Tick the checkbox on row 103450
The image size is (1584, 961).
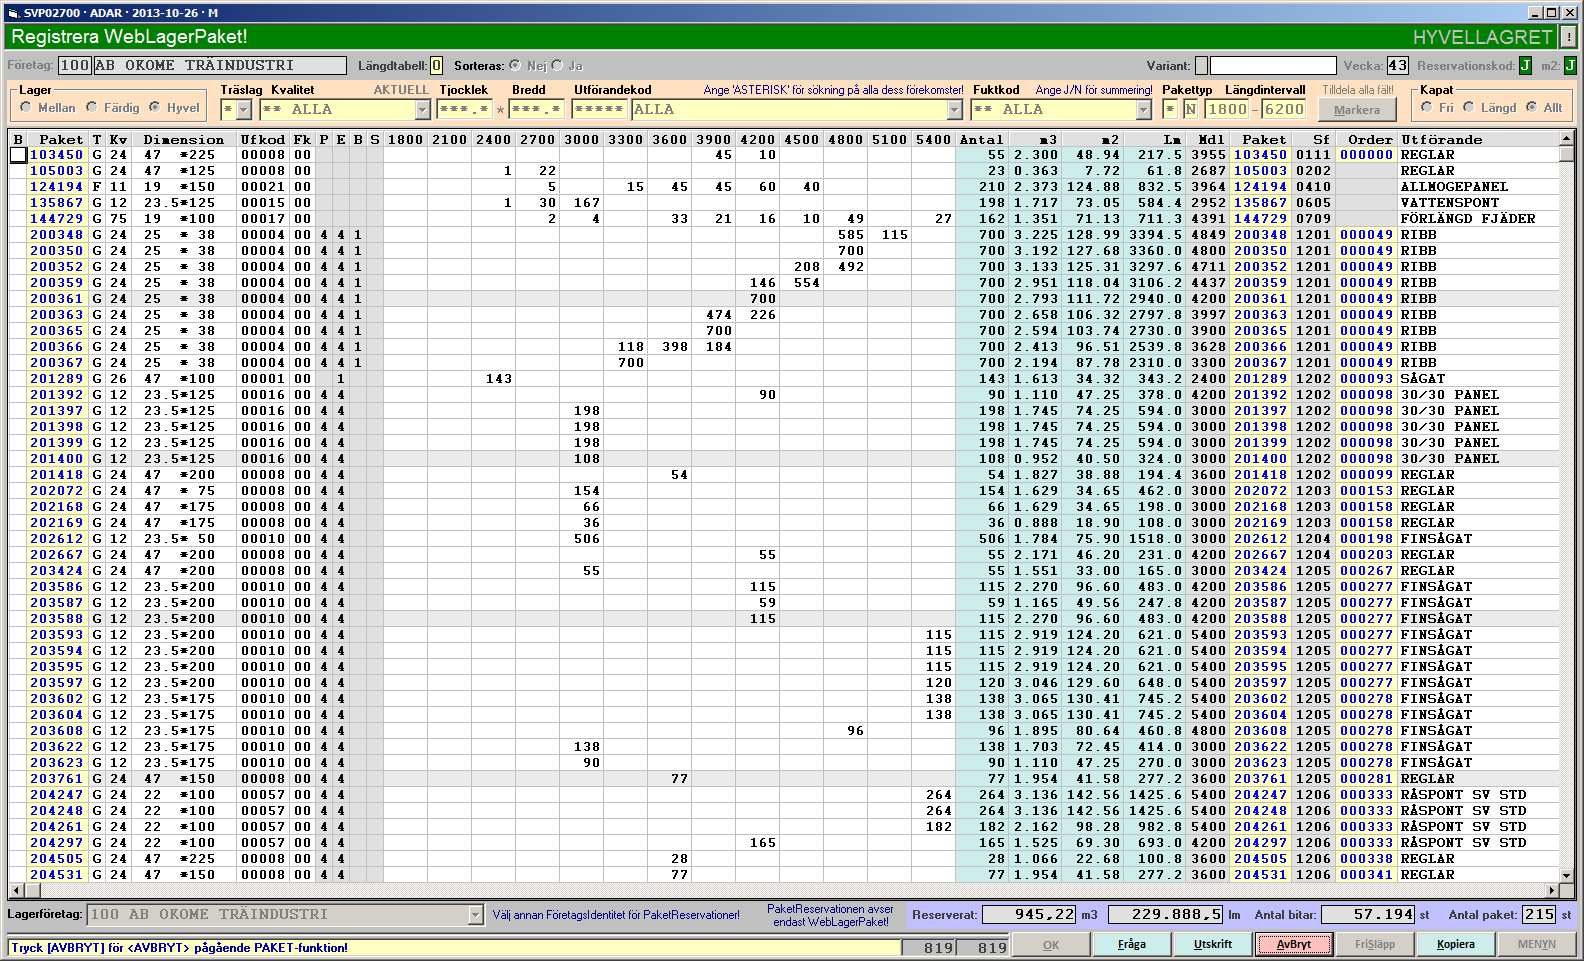point(18,155)
